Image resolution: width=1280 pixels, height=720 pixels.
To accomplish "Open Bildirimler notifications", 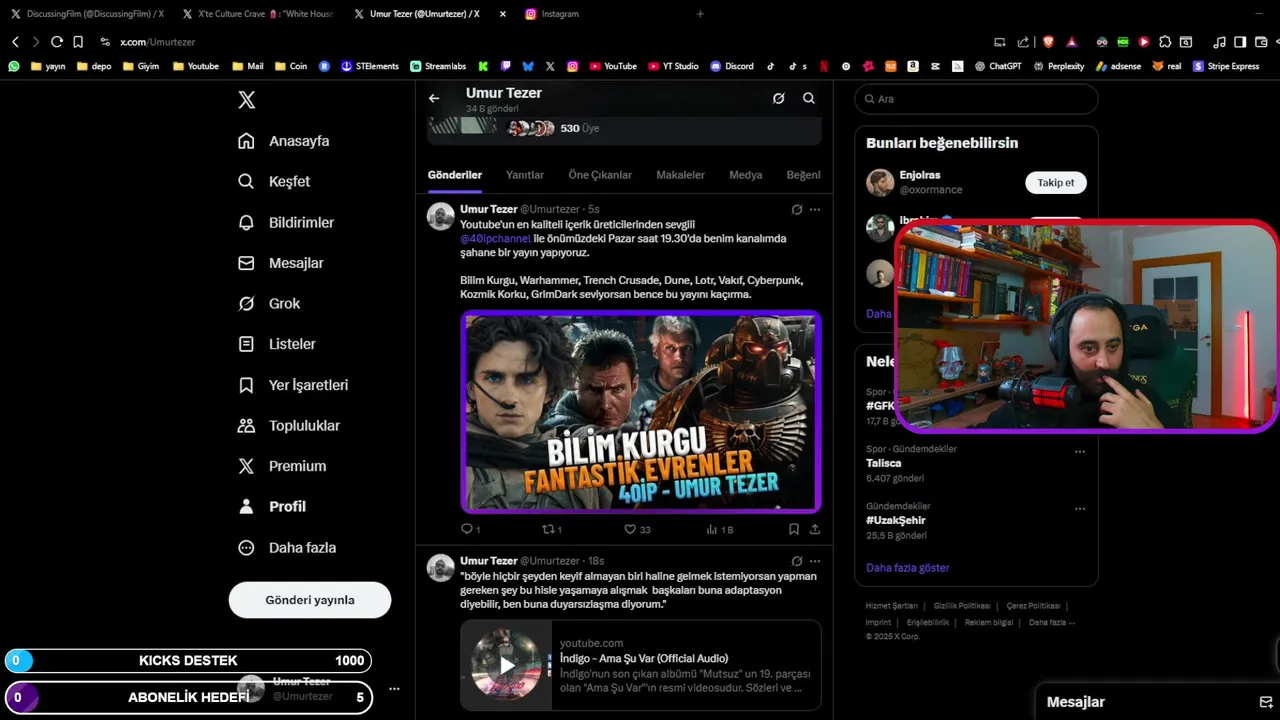I will coord(286,222).
